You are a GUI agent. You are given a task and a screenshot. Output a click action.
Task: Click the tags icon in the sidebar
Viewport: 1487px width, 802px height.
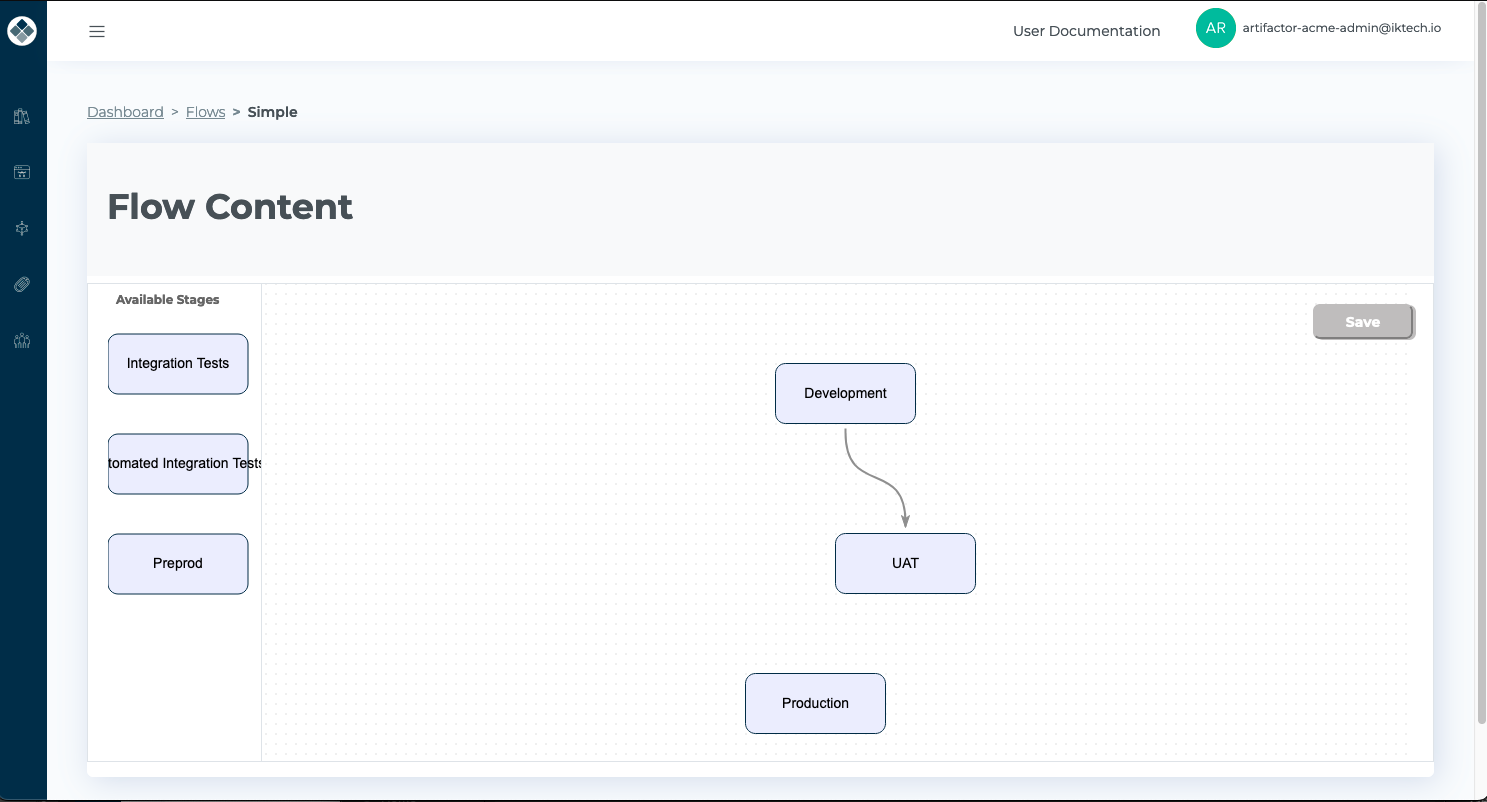click(x=22, y=284)
